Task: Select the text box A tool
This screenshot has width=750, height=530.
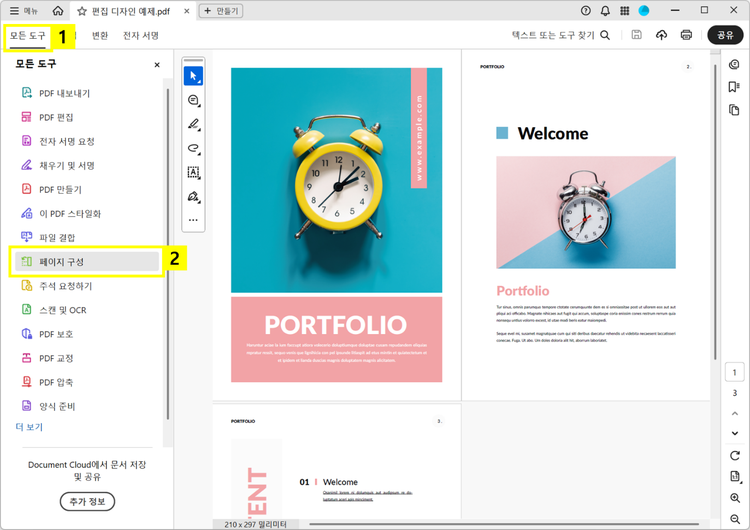Action: pyautogui.click(x=193, y=172)
